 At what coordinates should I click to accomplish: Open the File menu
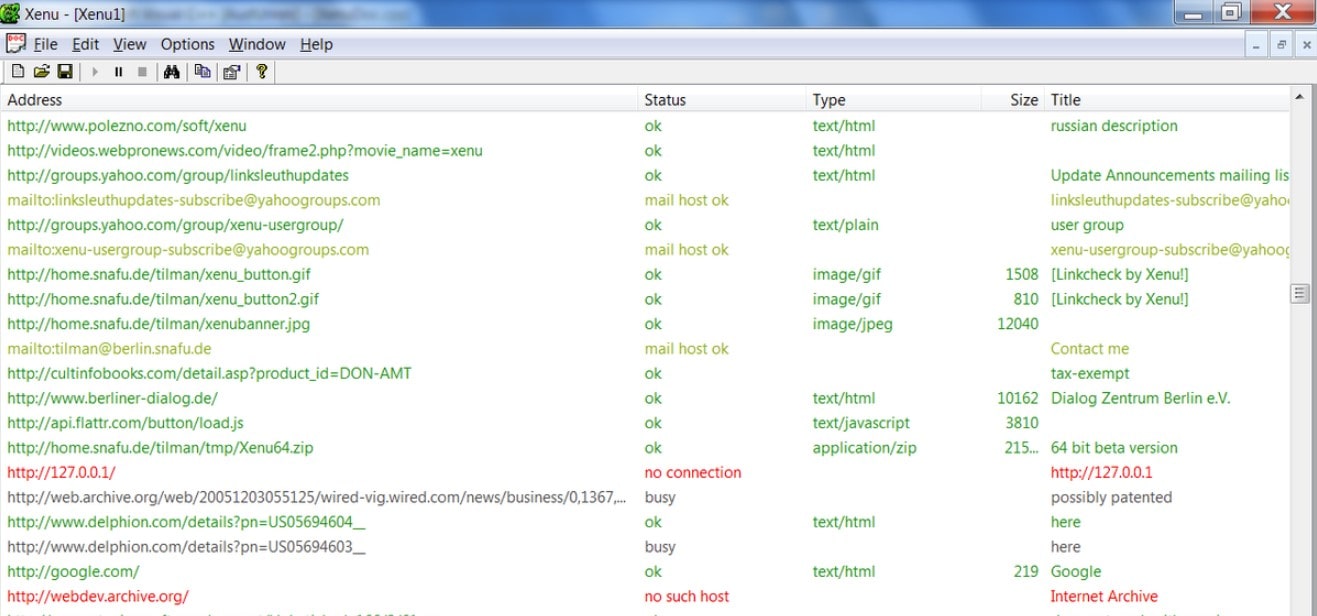click(x=45, y=44)
